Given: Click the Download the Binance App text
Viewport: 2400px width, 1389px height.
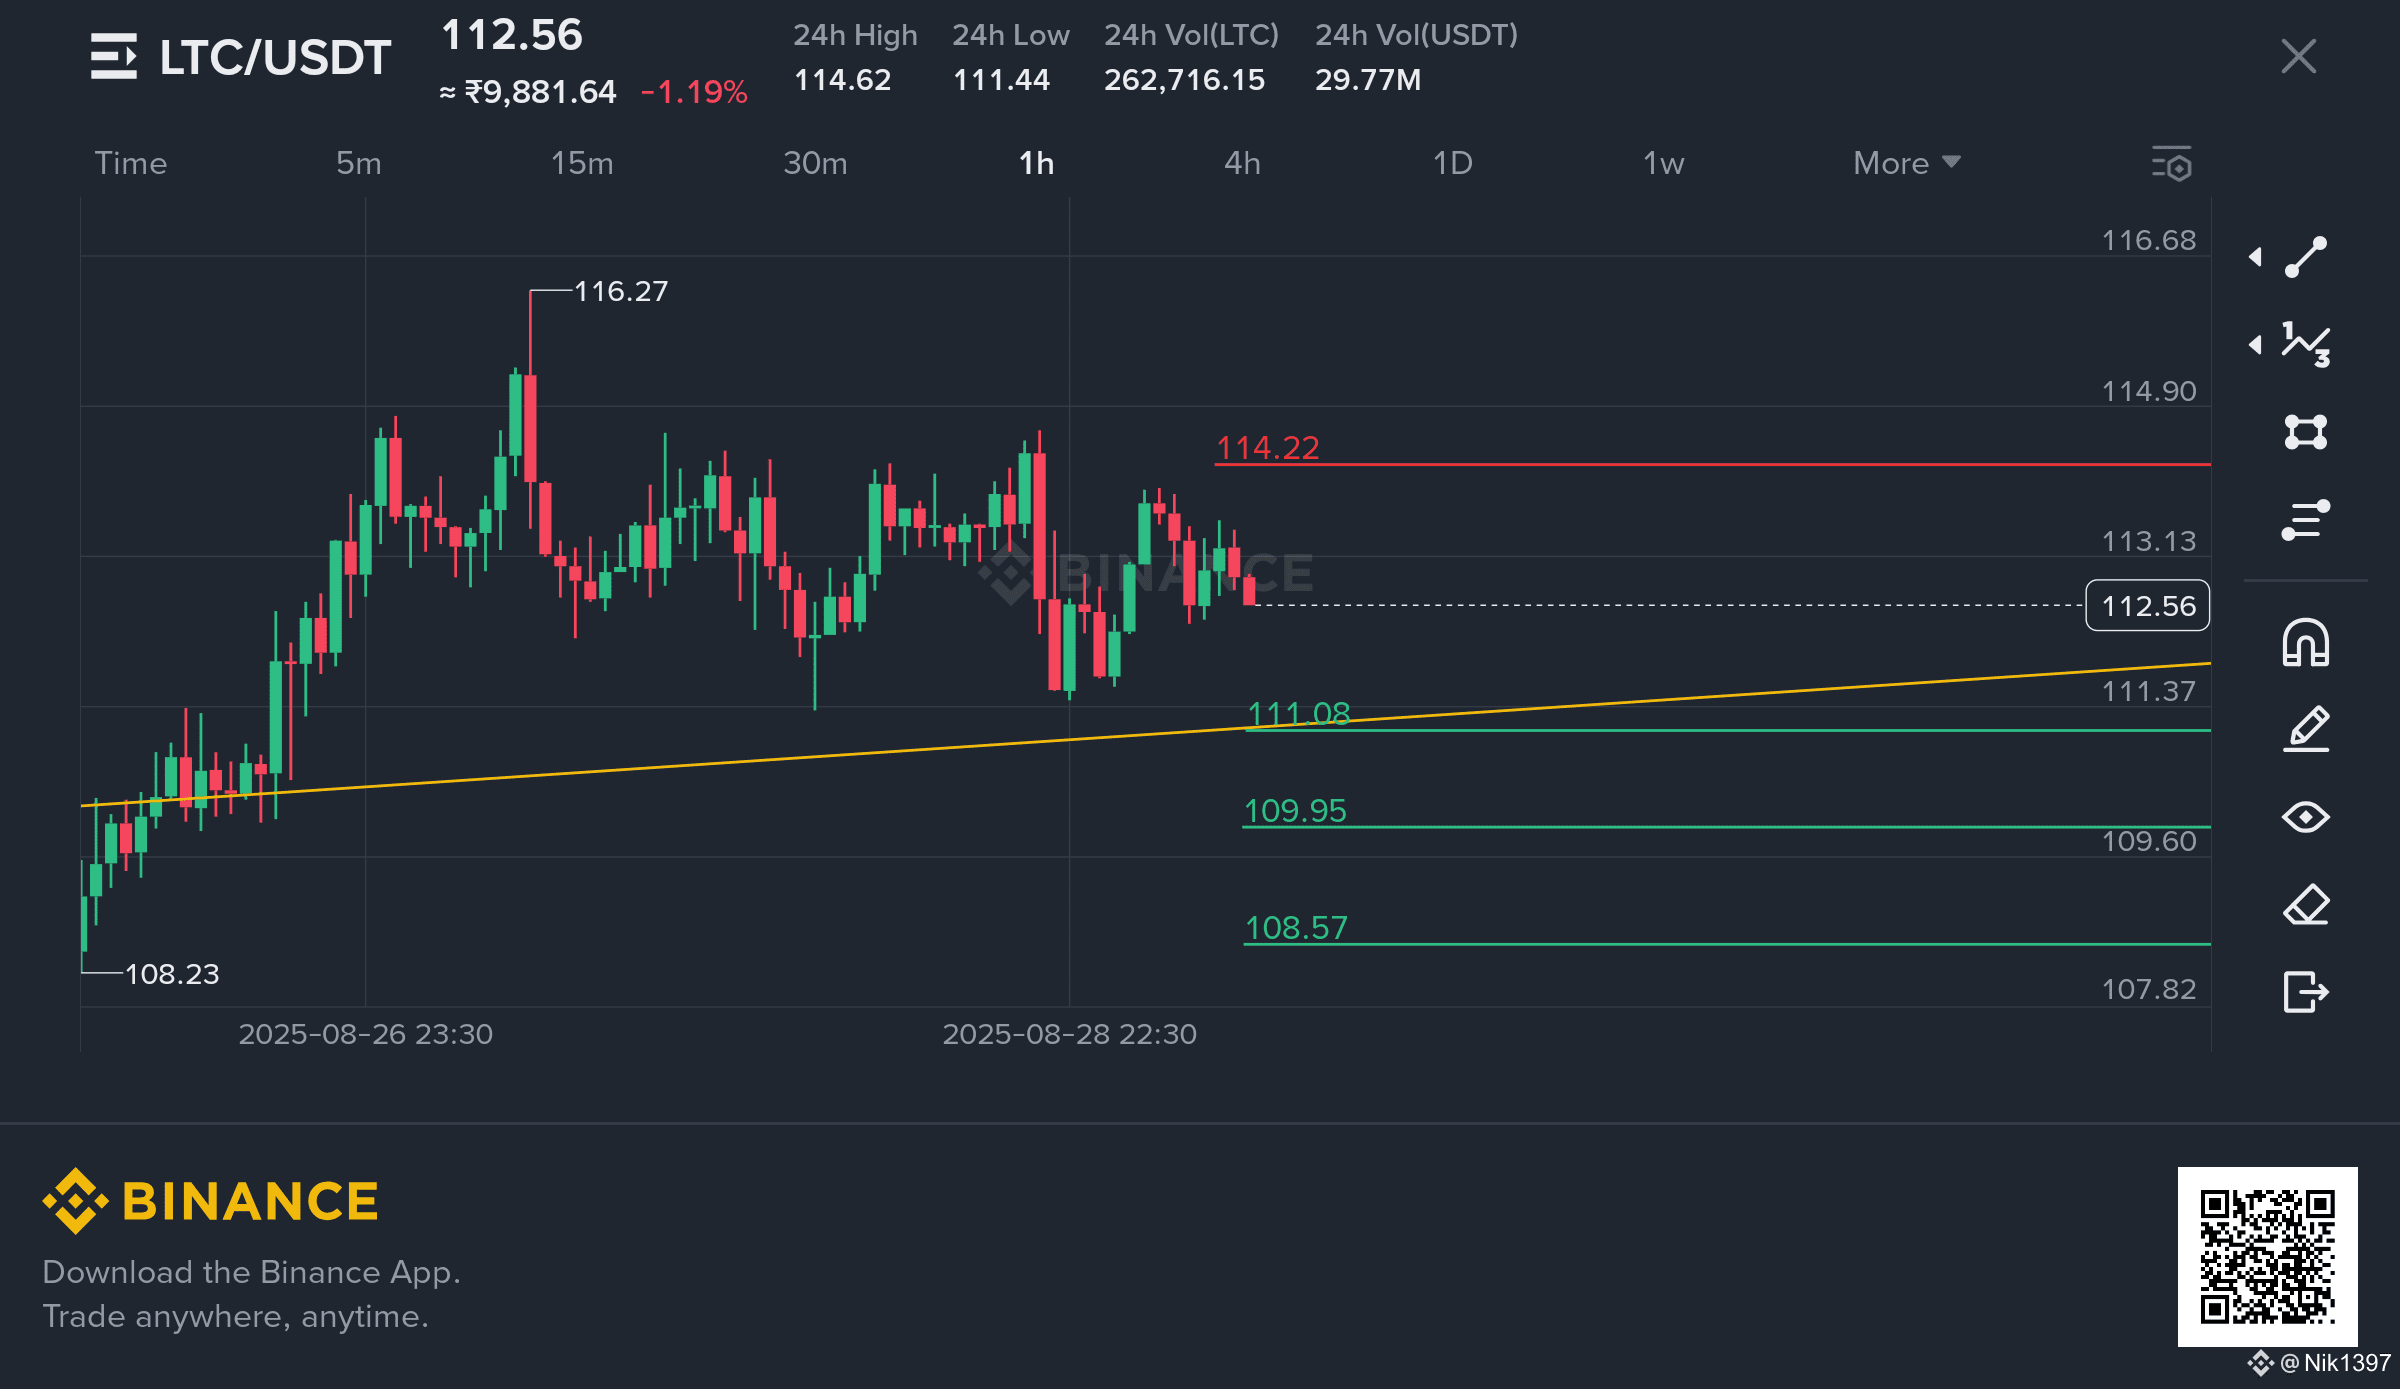Looking at the screenshot, I should coord(252,1272).
